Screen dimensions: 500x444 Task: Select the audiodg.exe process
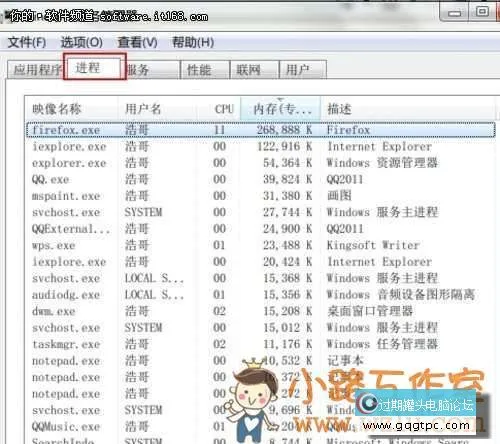point(261,295)
